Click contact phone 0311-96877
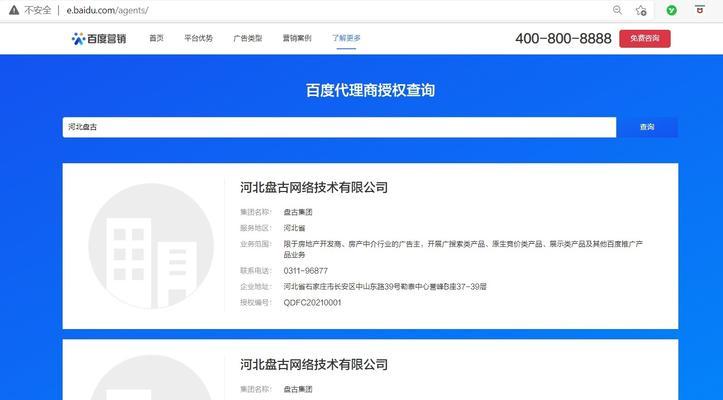 (306, 271)
